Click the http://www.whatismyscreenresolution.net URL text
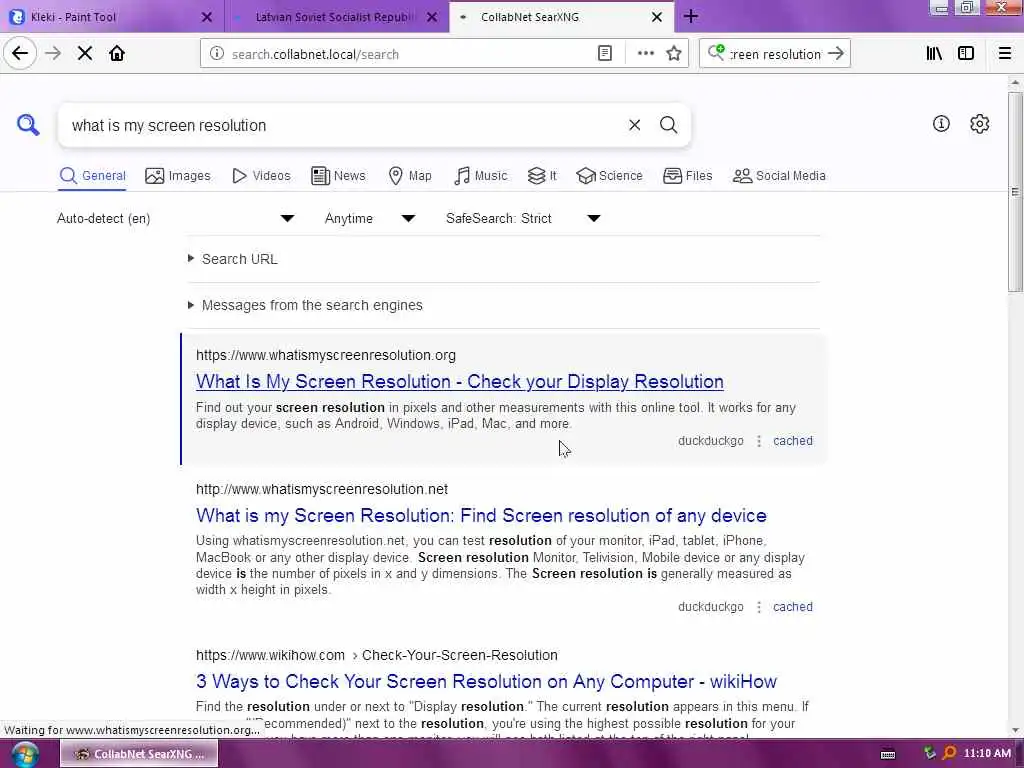 click(x=322, y=489)
